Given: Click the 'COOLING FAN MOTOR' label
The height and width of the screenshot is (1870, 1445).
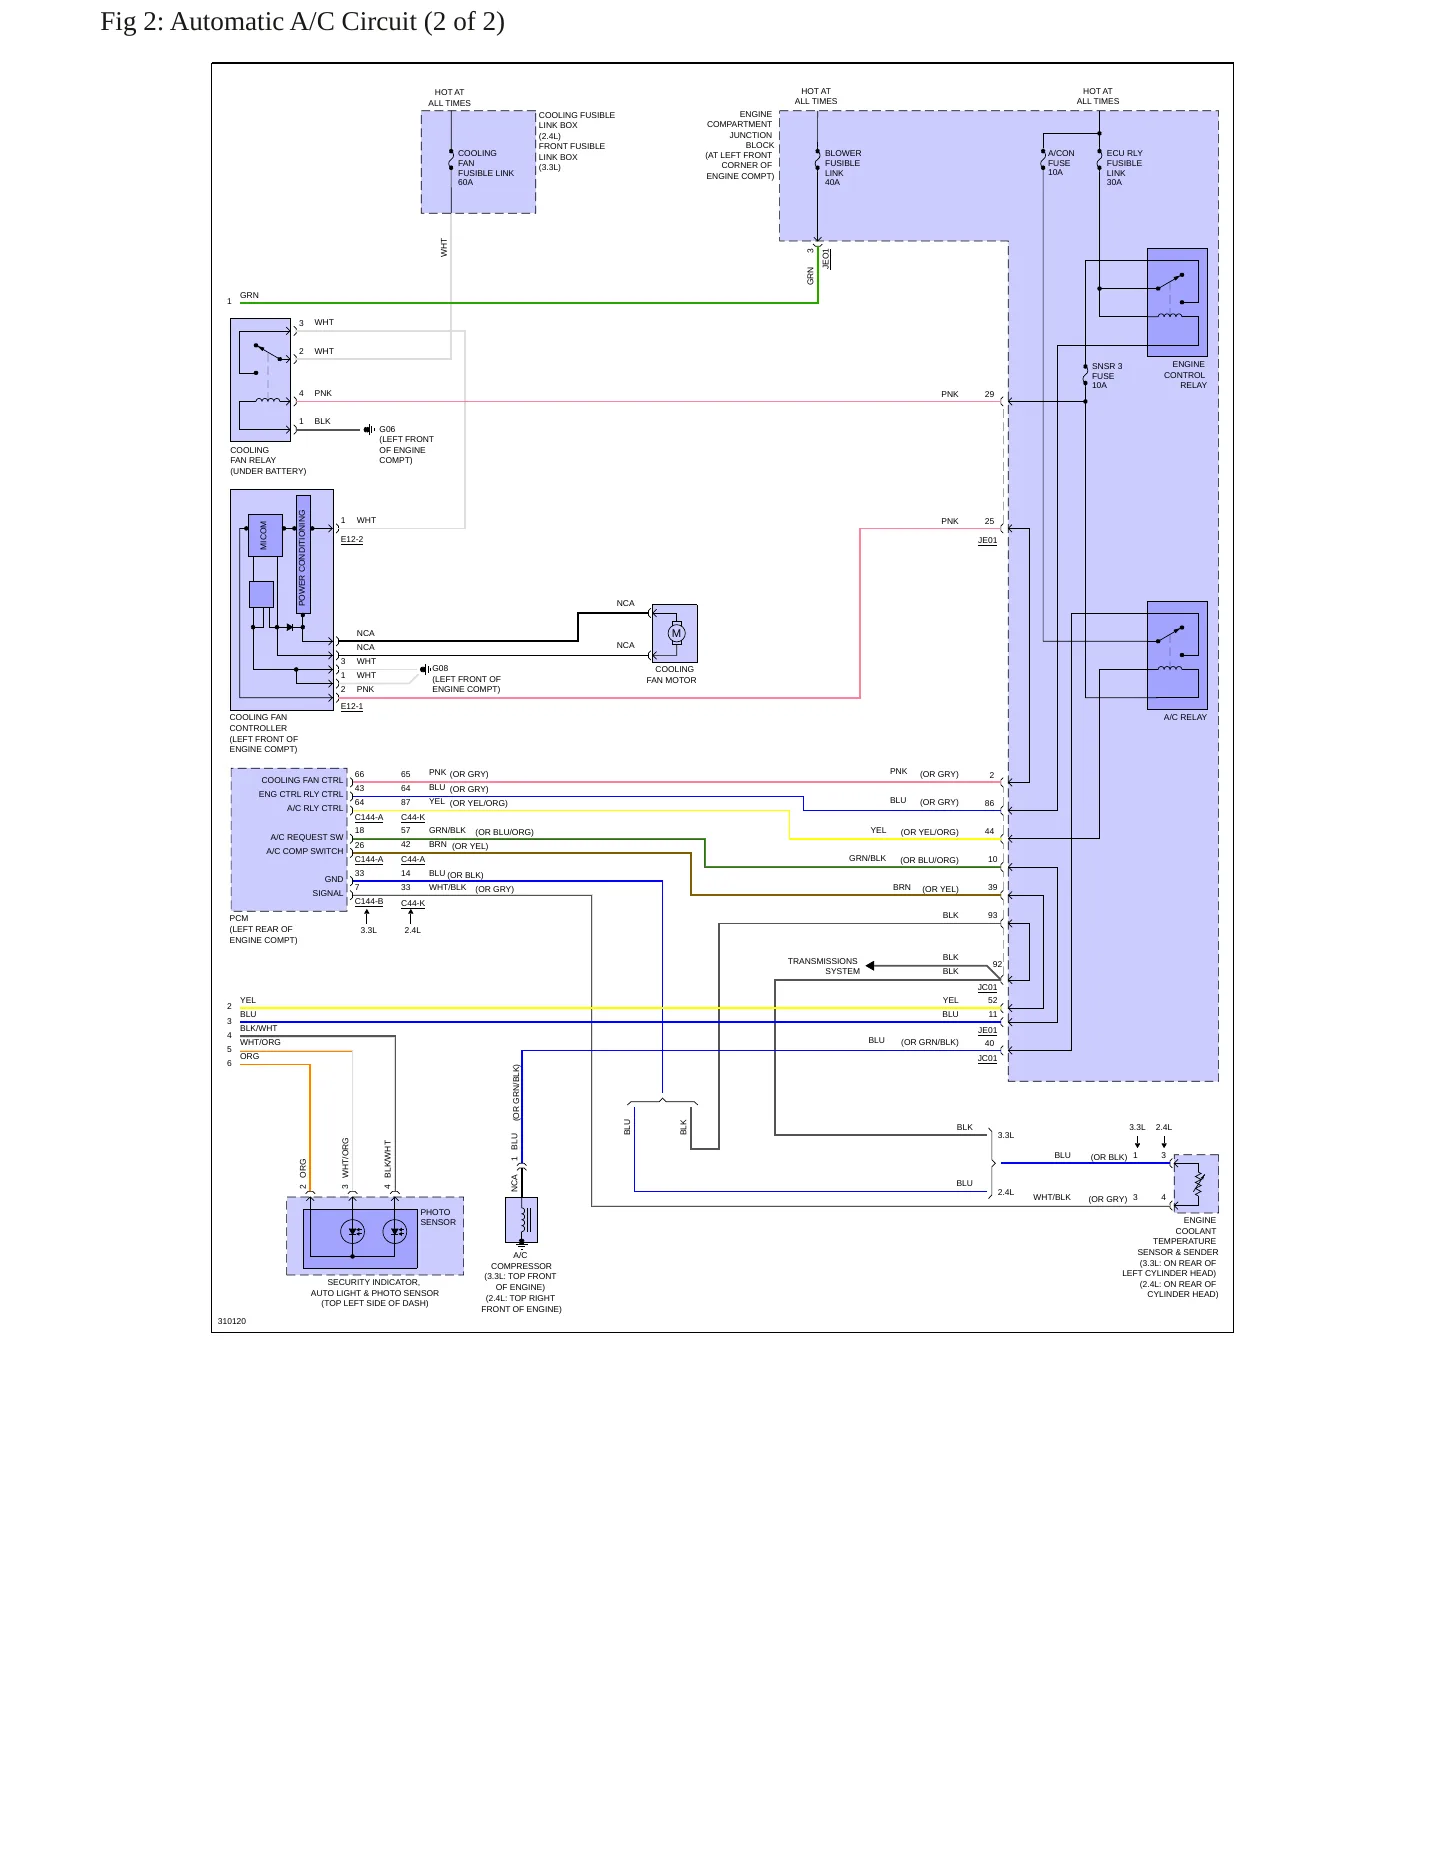Looking at the screenshot, I should 671,675.
